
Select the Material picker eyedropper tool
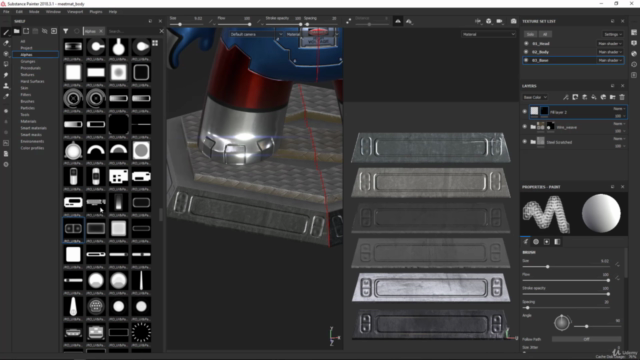(6, 96)
